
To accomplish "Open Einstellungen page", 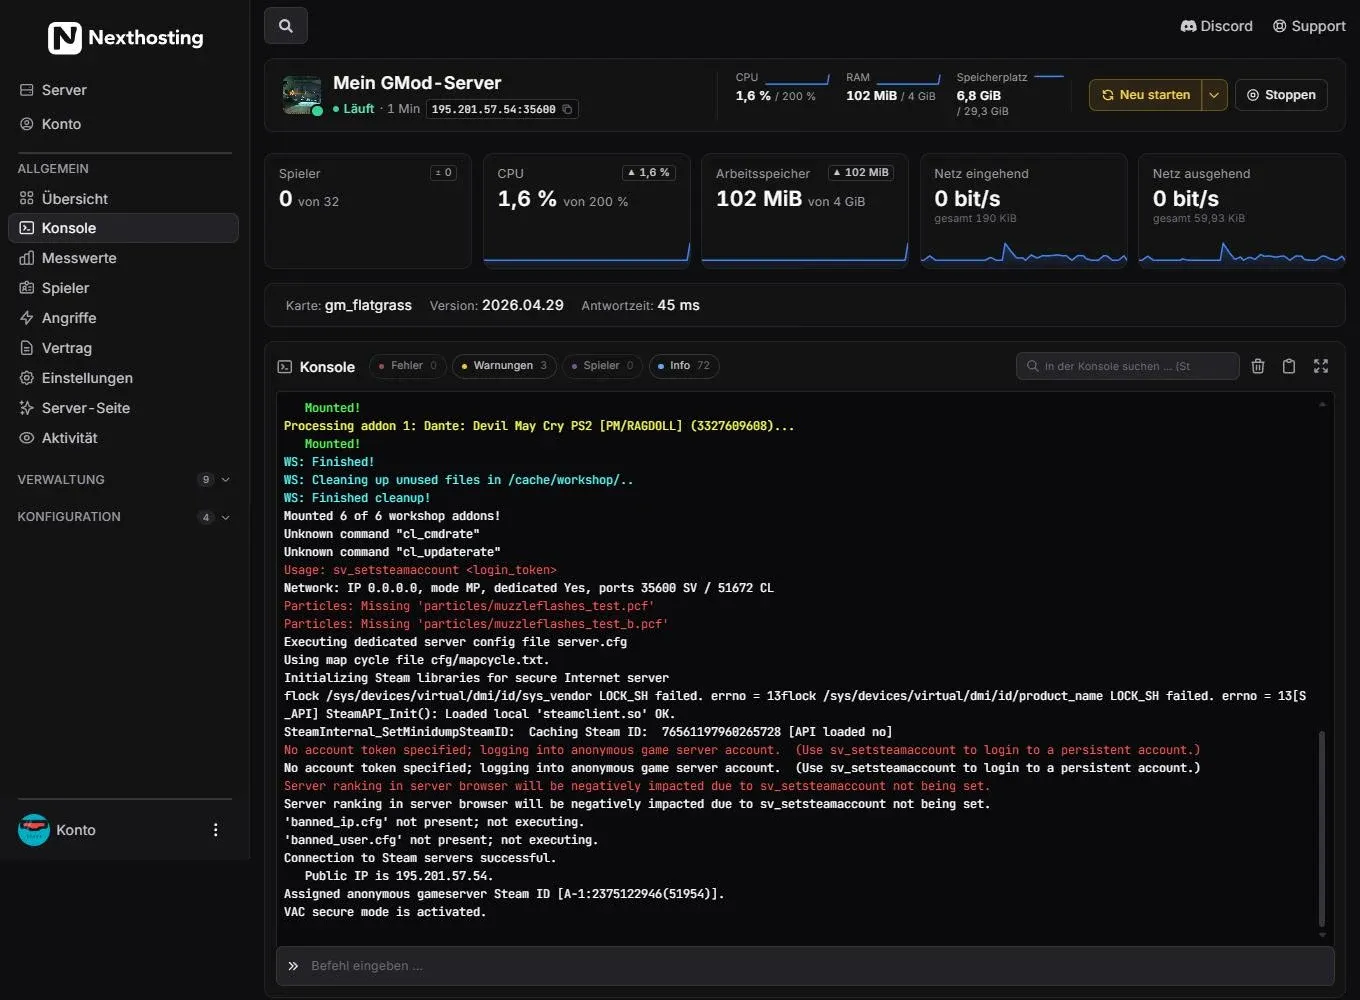I will [x=124, y=378].
